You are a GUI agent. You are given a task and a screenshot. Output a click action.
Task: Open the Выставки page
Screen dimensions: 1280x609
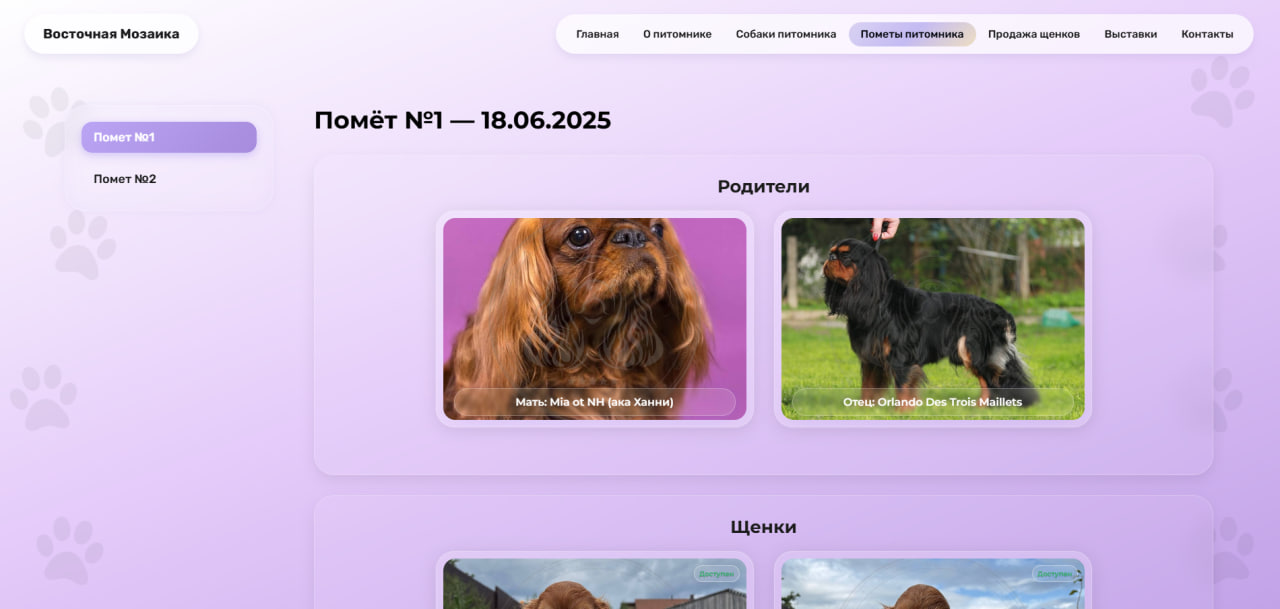click(x=1130, y=34)
